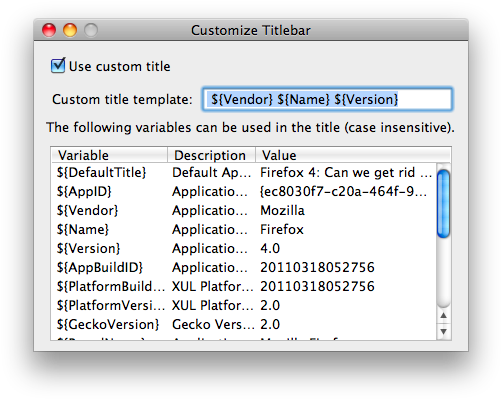The height and width of the screenshot is (399, 501).
Task: Select the ${Vendor} variable row
Action: pos(244,211)
